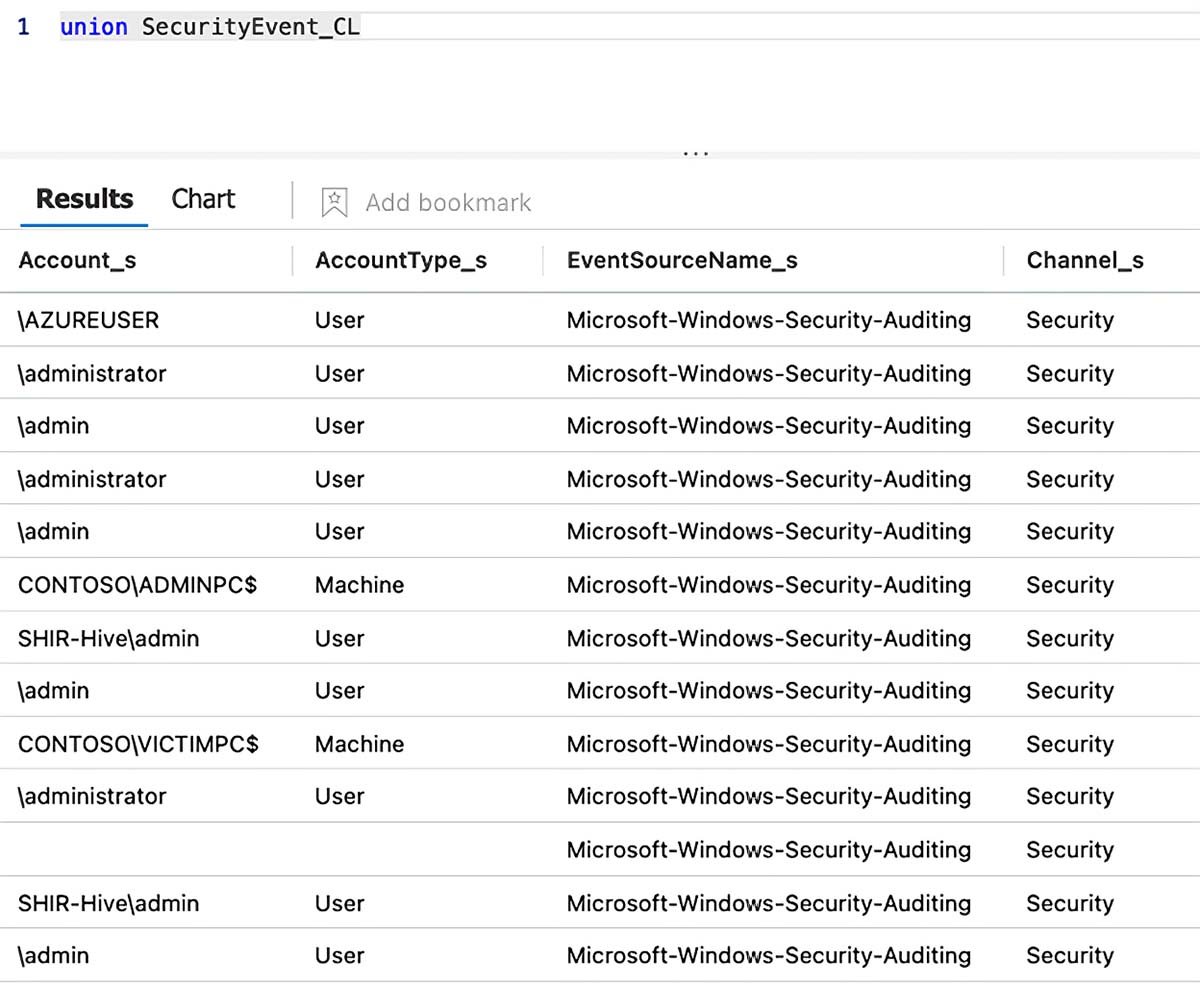This screenshot has height=987, width=1200.
Task: Select the CONTOSO\ADMINPC$ account cell
Action: (x=137, y=585)
